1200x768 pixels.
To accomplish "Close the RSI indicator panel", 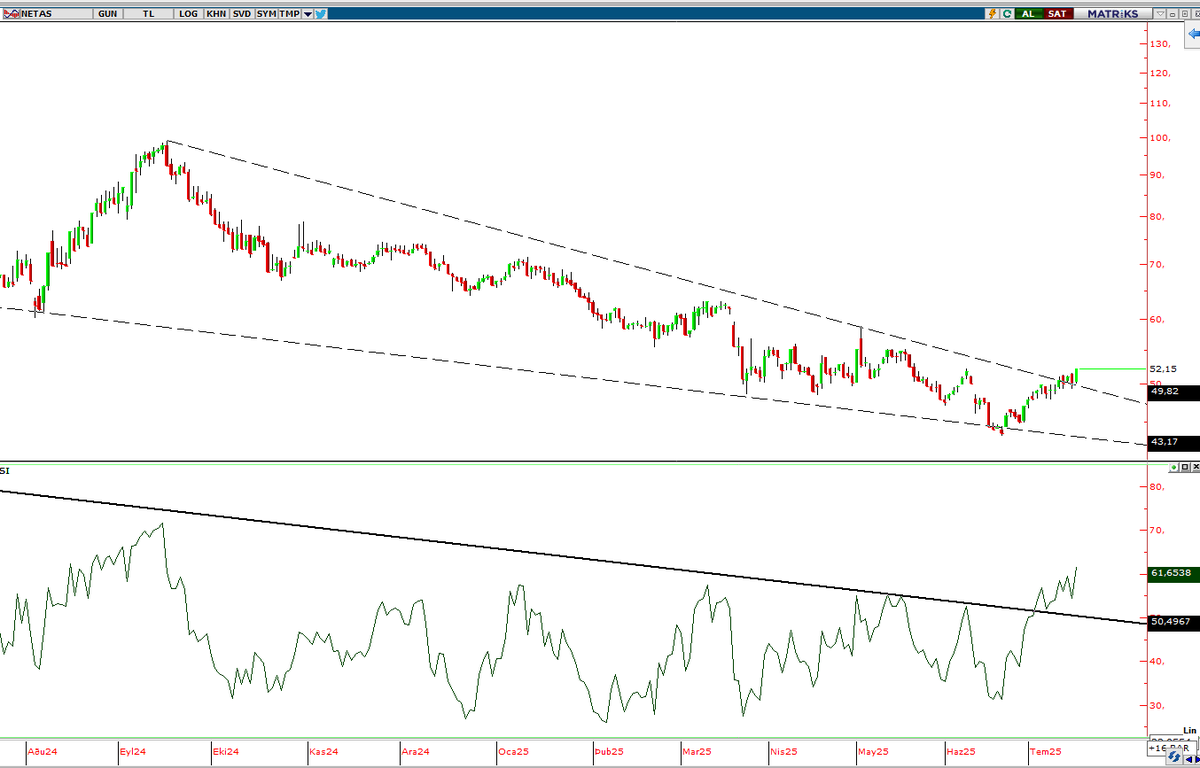I will coord(1196,467).
